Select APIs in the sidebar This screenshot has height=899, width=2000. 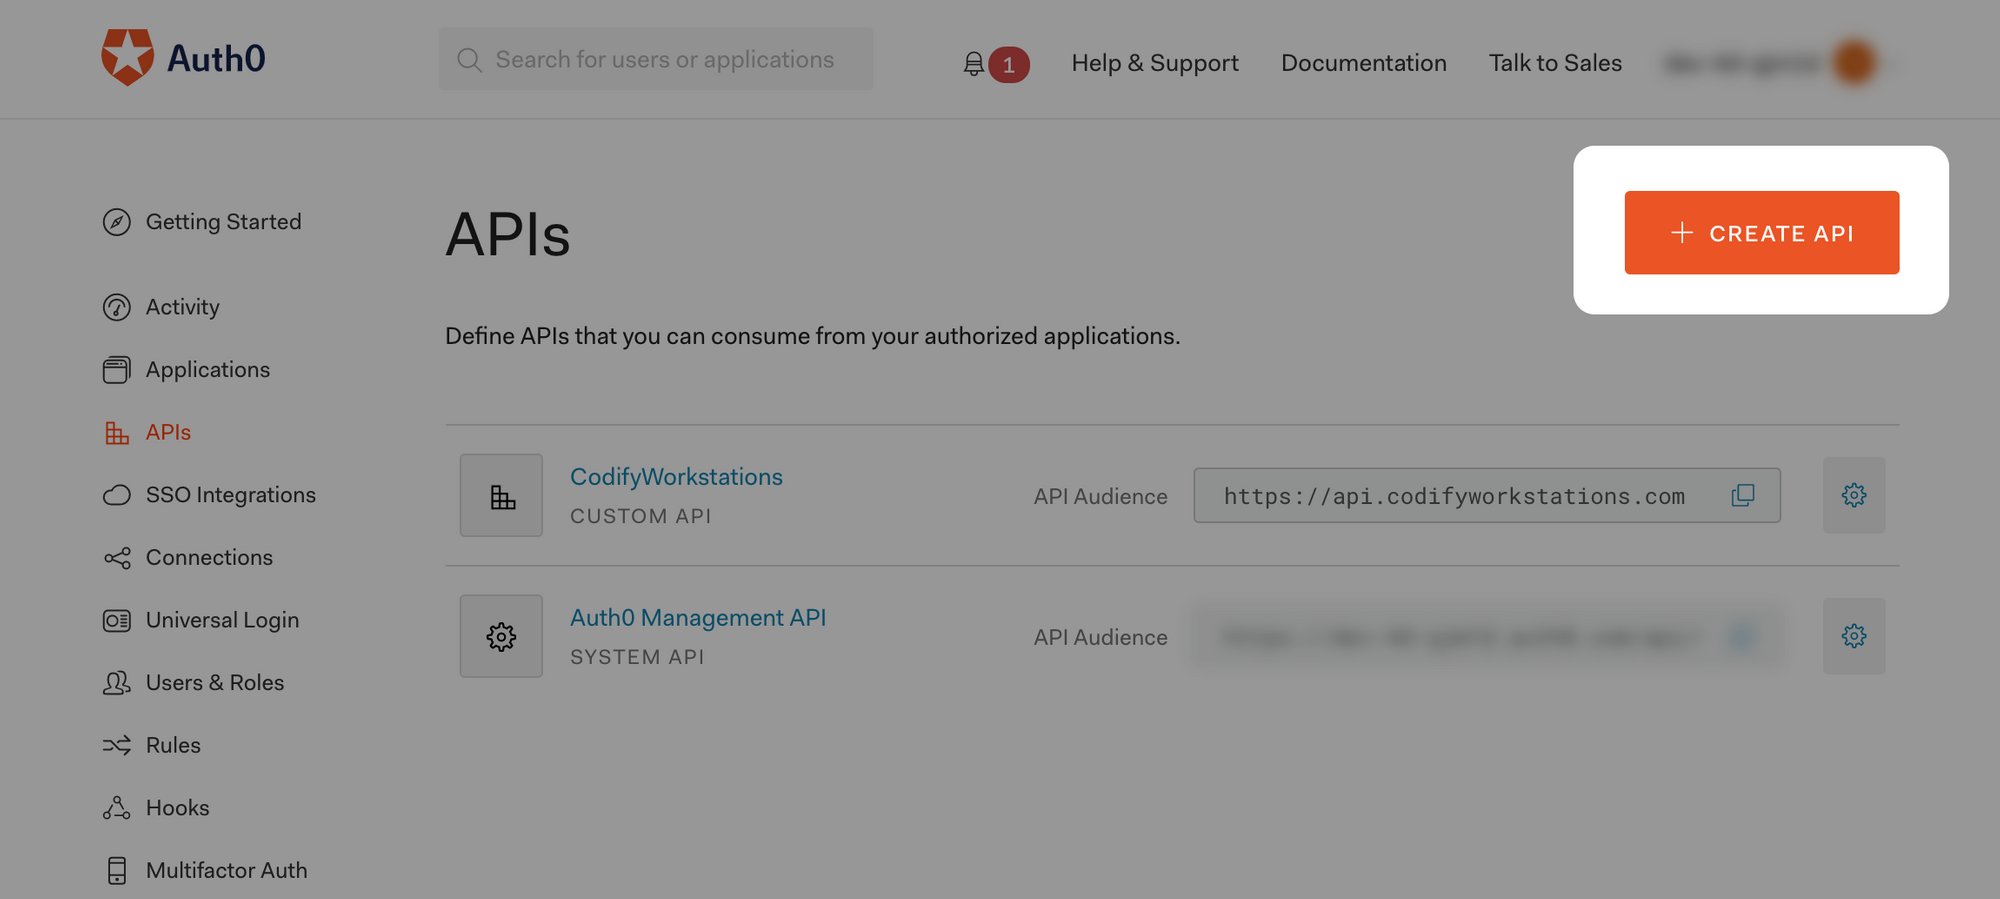(168, 432)
